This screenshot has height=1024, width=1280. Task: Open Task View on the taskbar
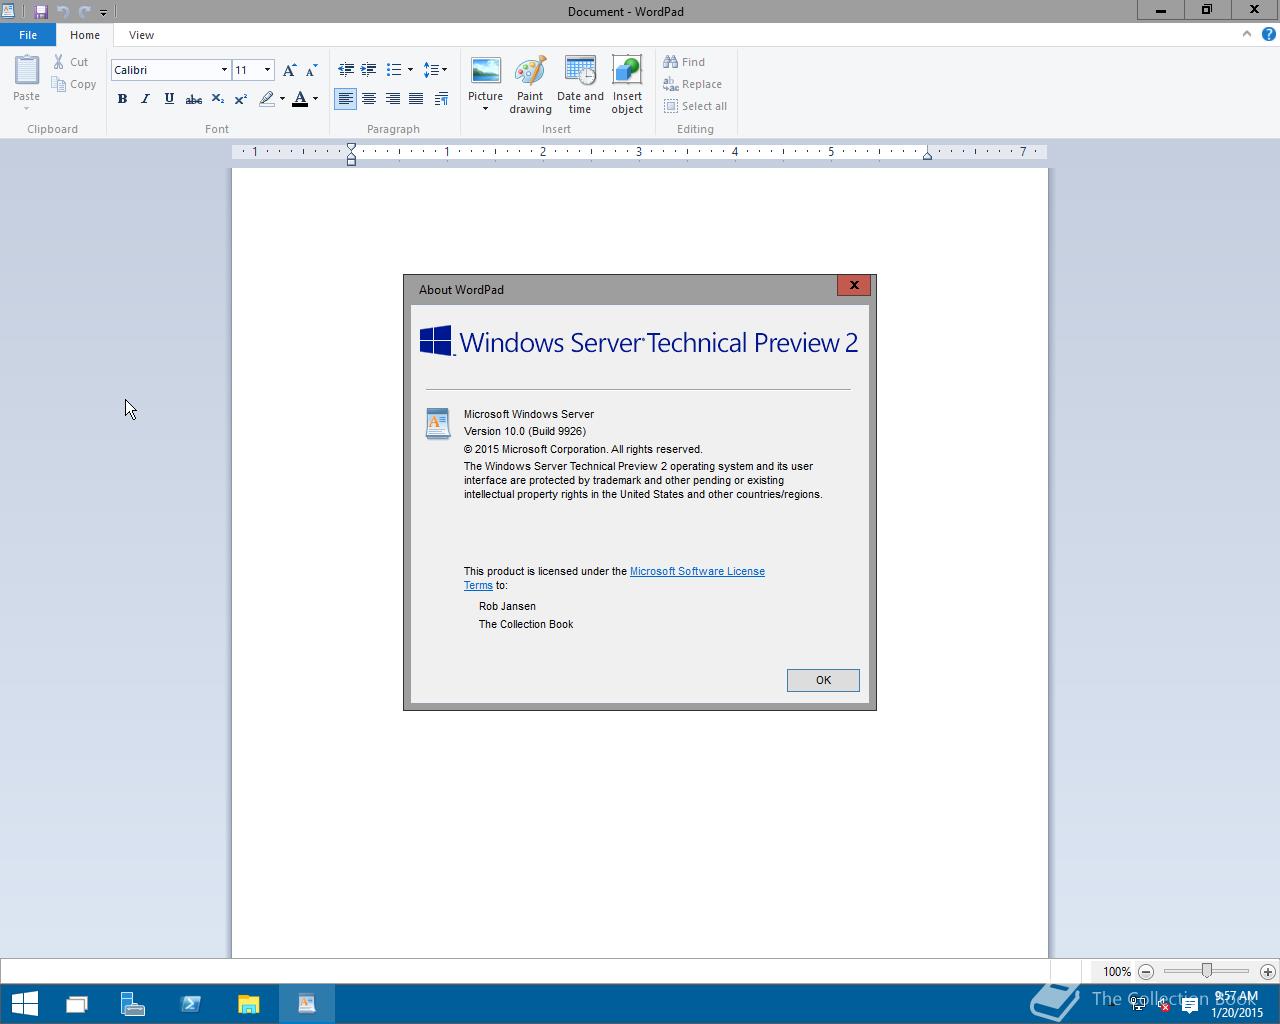tap(77, 1003)
